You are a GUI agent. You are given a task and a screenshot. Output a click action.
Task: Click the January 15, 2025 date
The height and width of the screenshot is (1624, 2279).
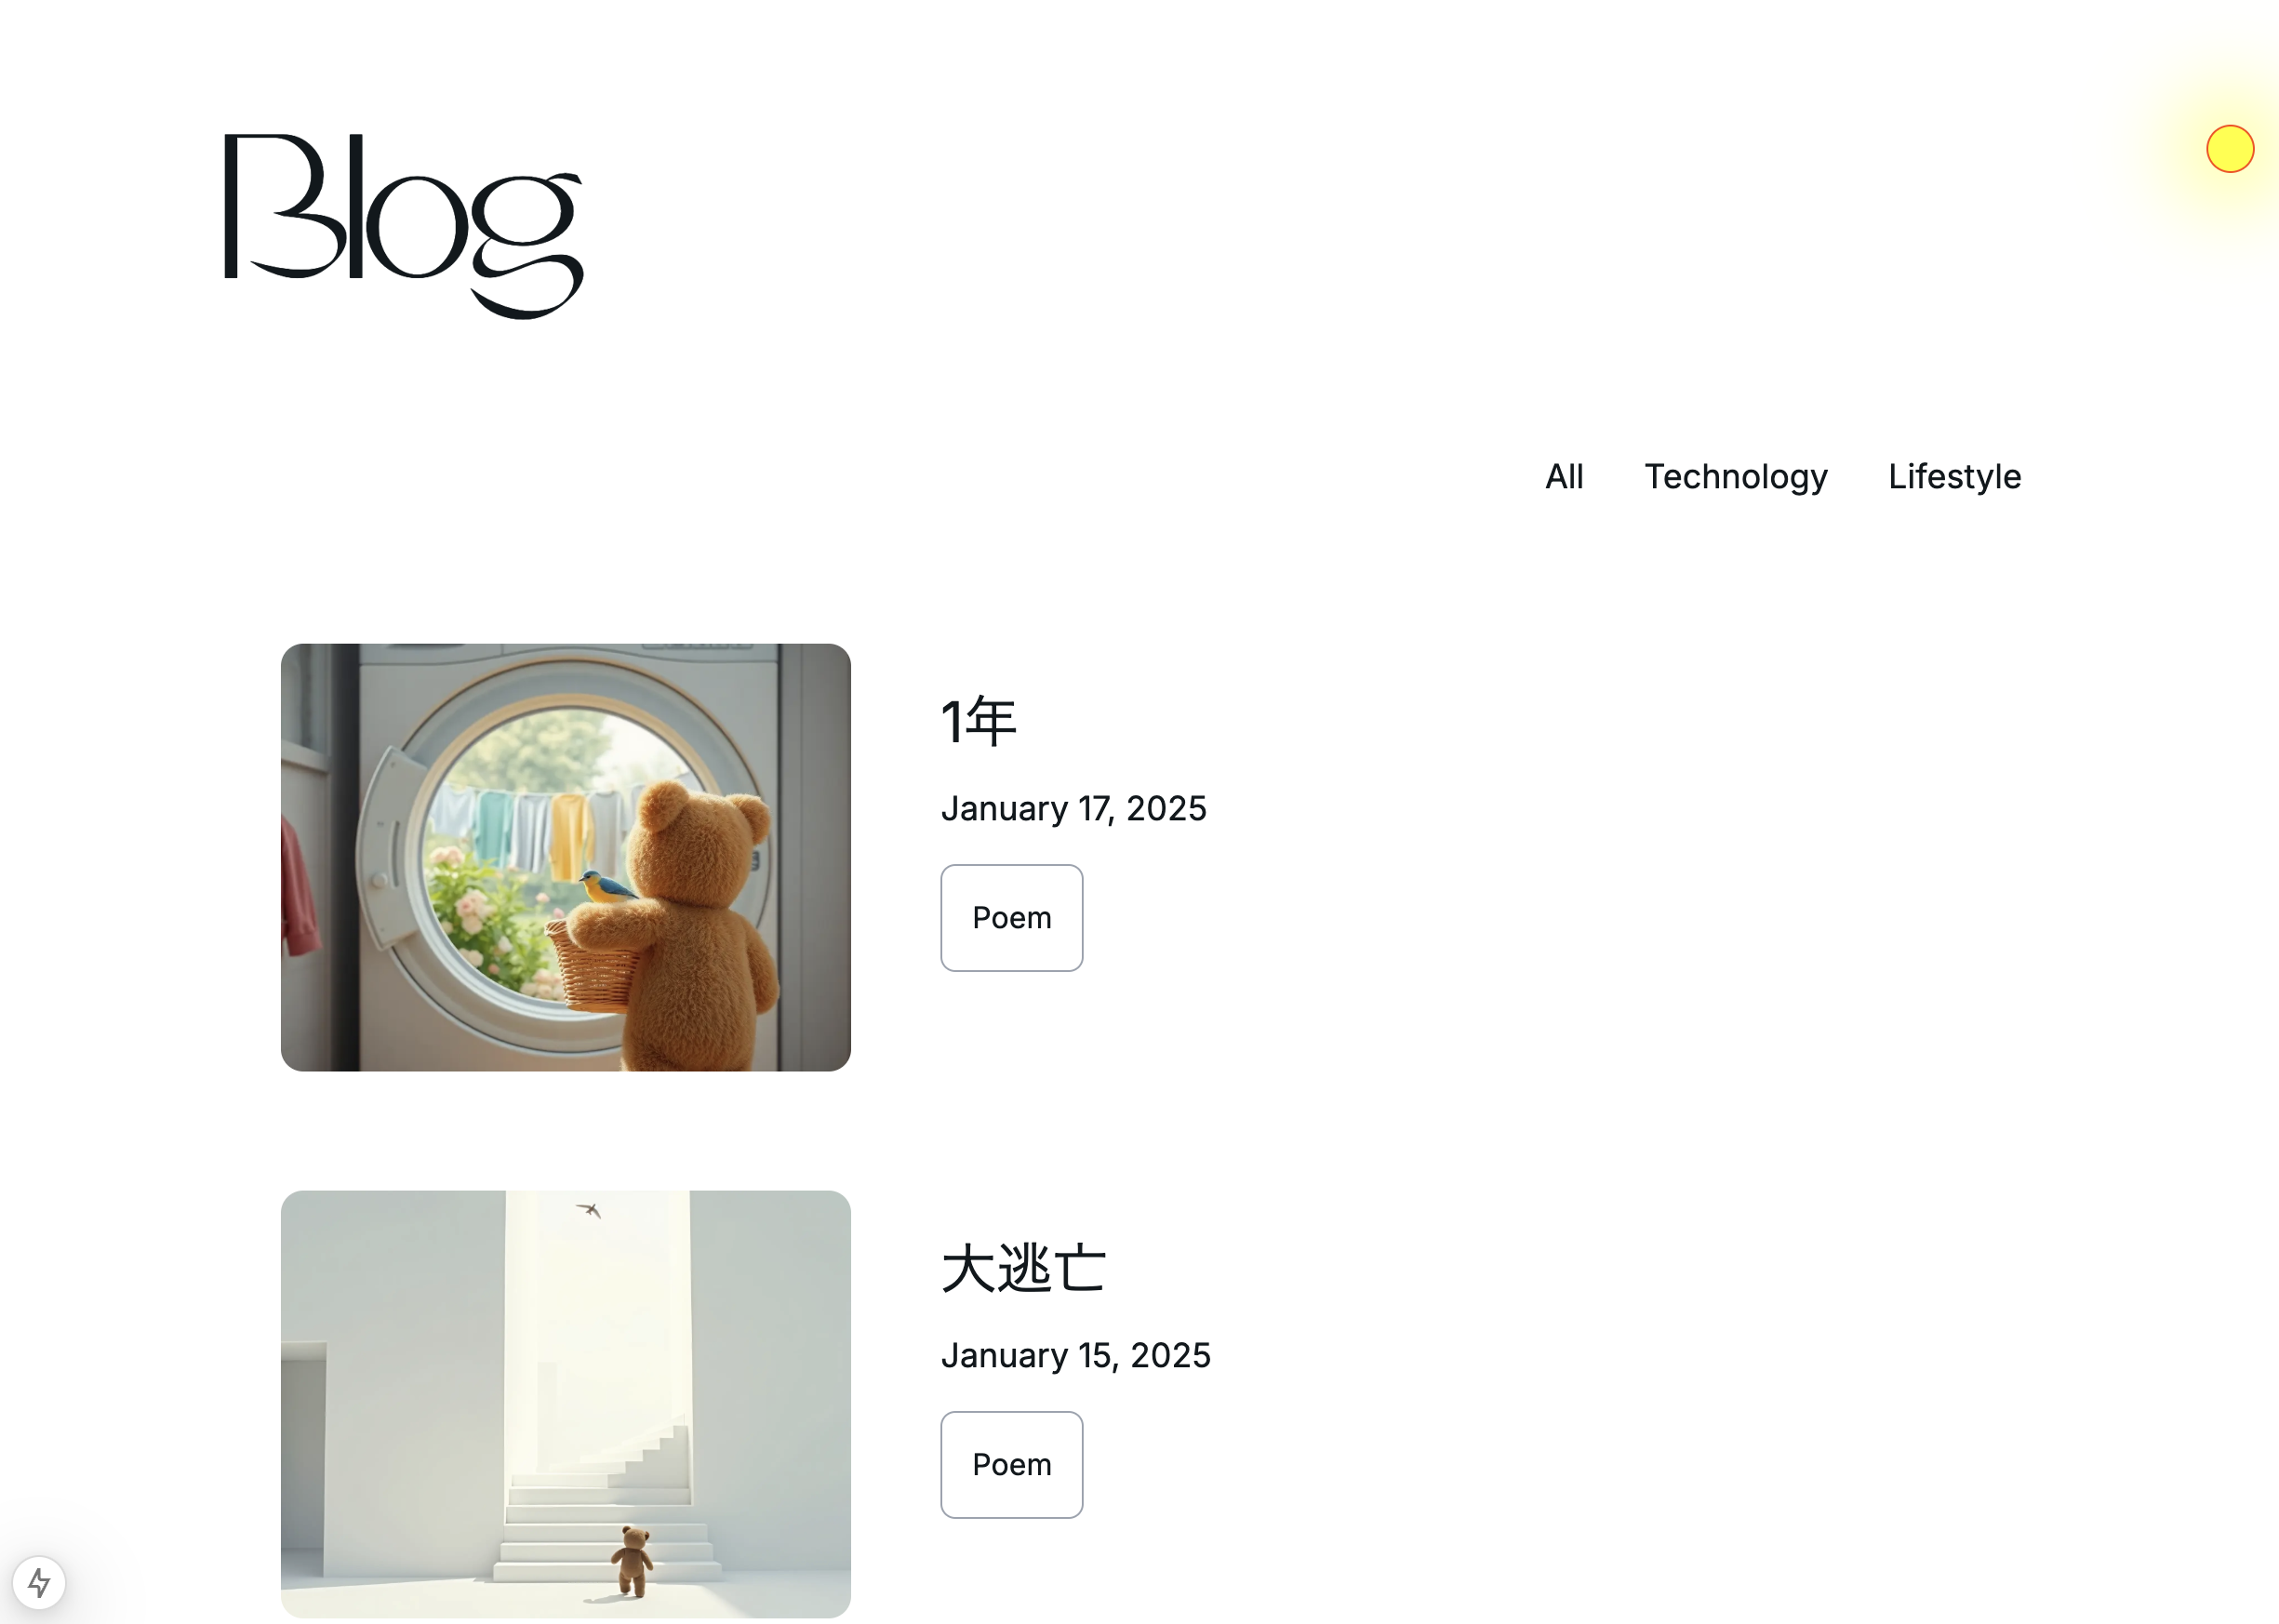(1075, 1355)
